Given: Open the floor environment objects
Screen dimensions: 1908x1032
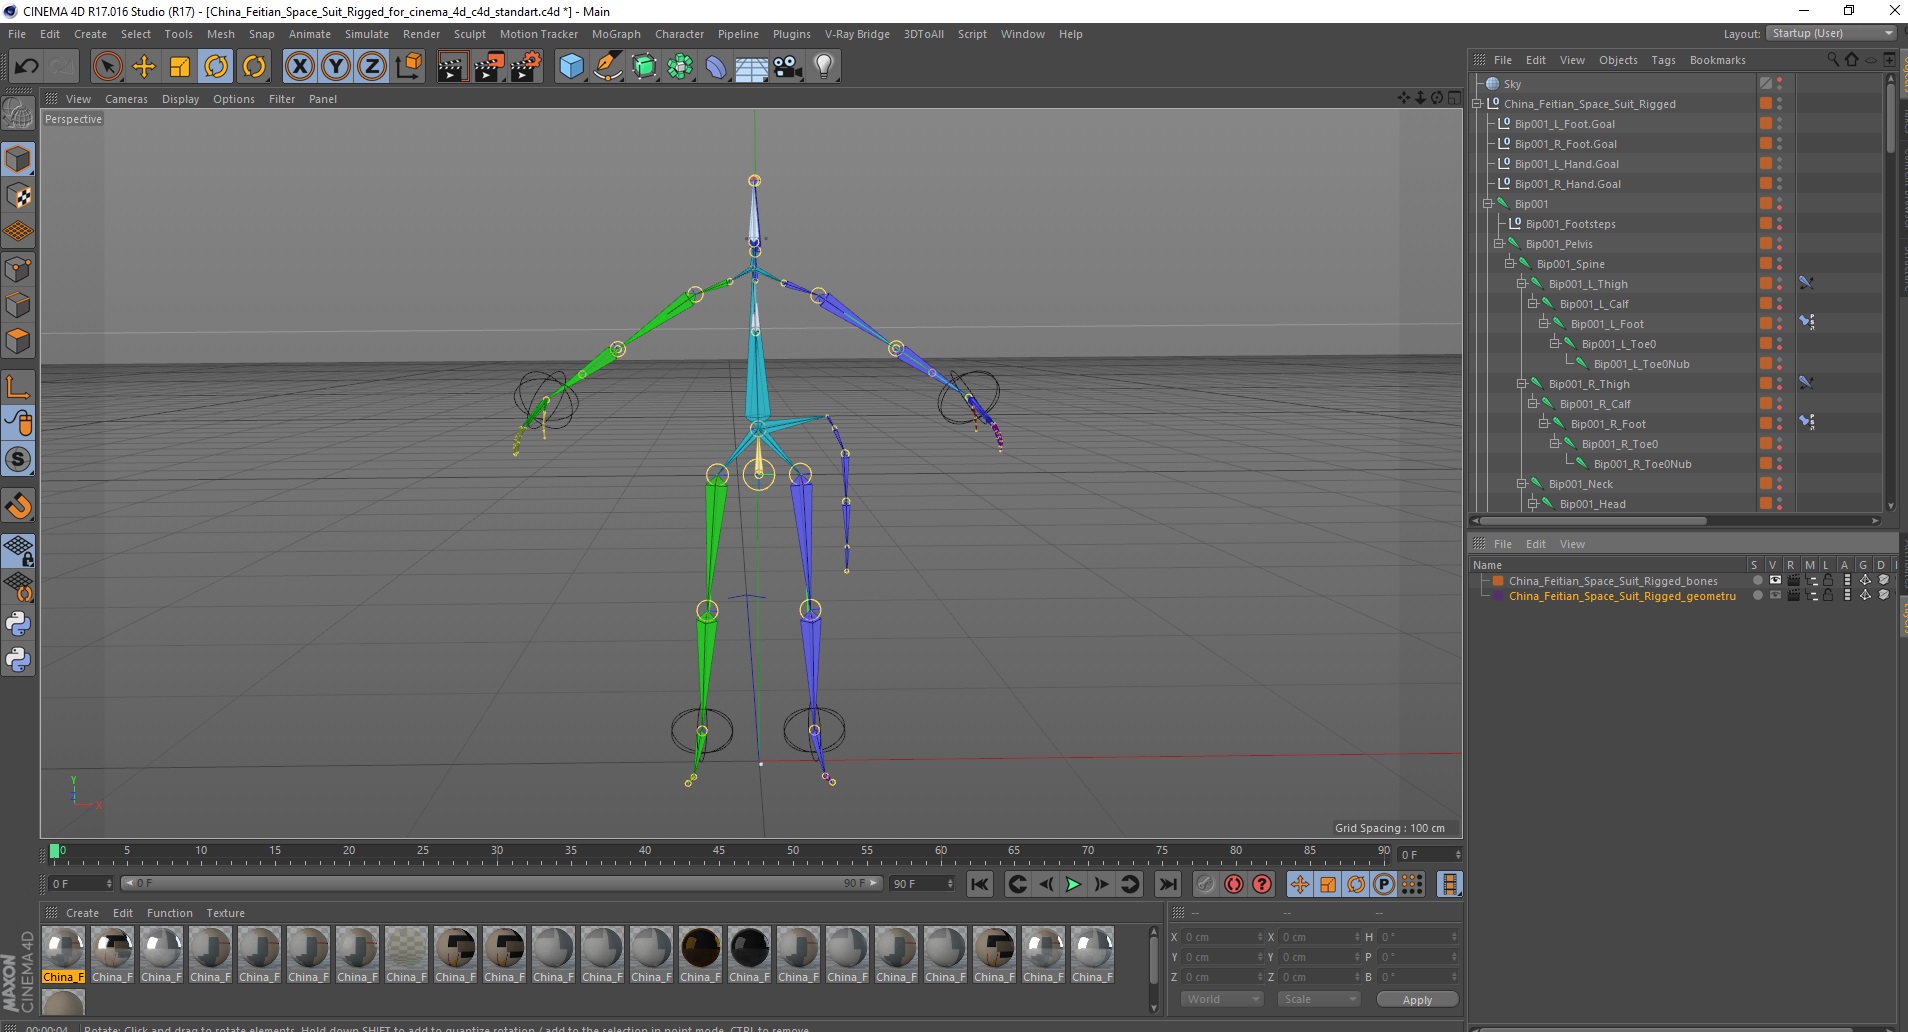Looking at the screenshot, I should click(x=752, y=67).
